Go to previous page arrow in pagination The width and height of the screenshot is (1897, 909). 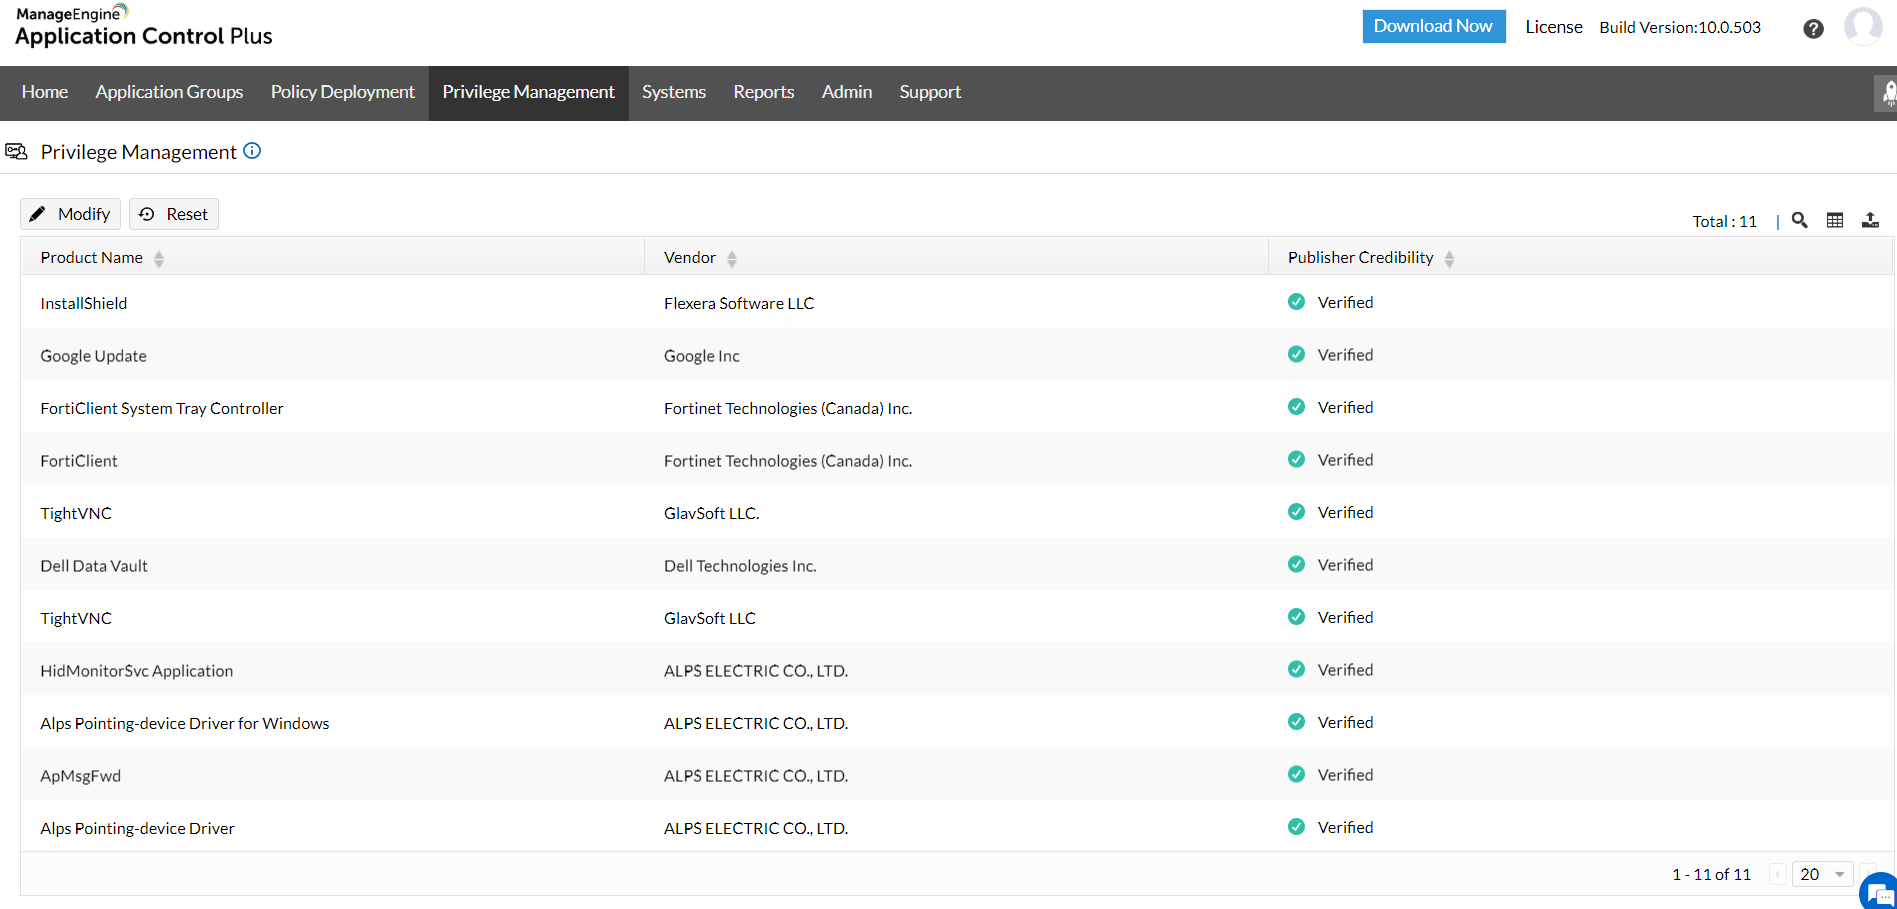(1778, 874)
